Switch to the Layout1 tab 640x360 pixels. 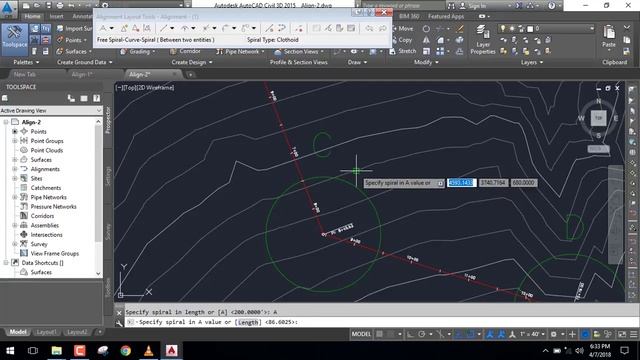[46, 332]
